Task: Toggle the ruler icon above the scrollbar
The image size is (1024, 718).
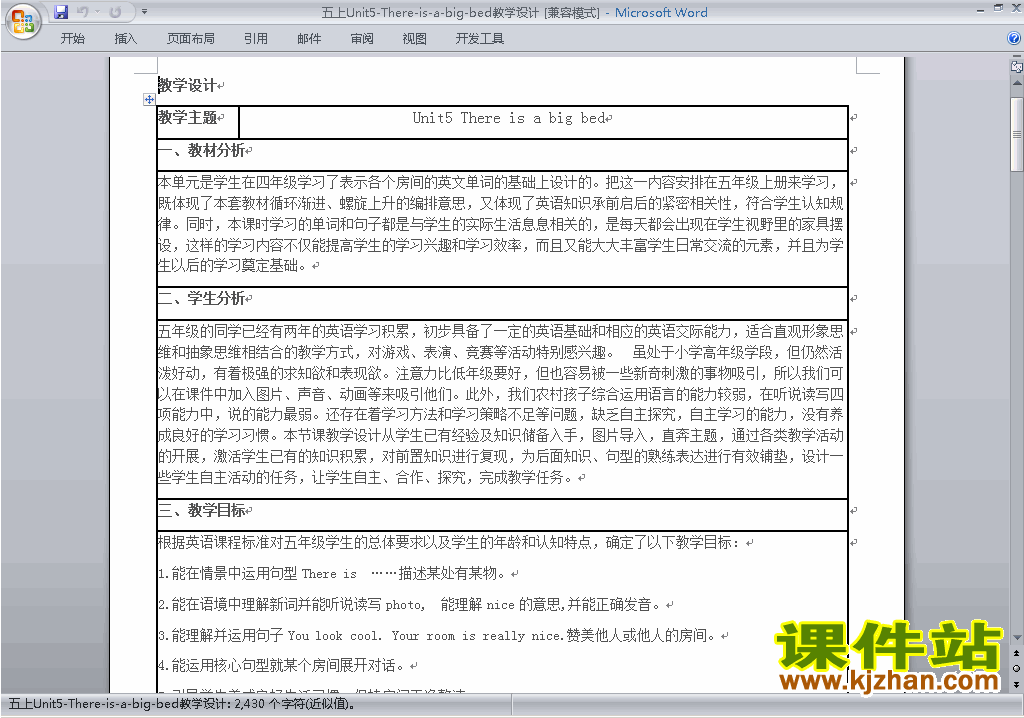Action: click(1016, 66)
